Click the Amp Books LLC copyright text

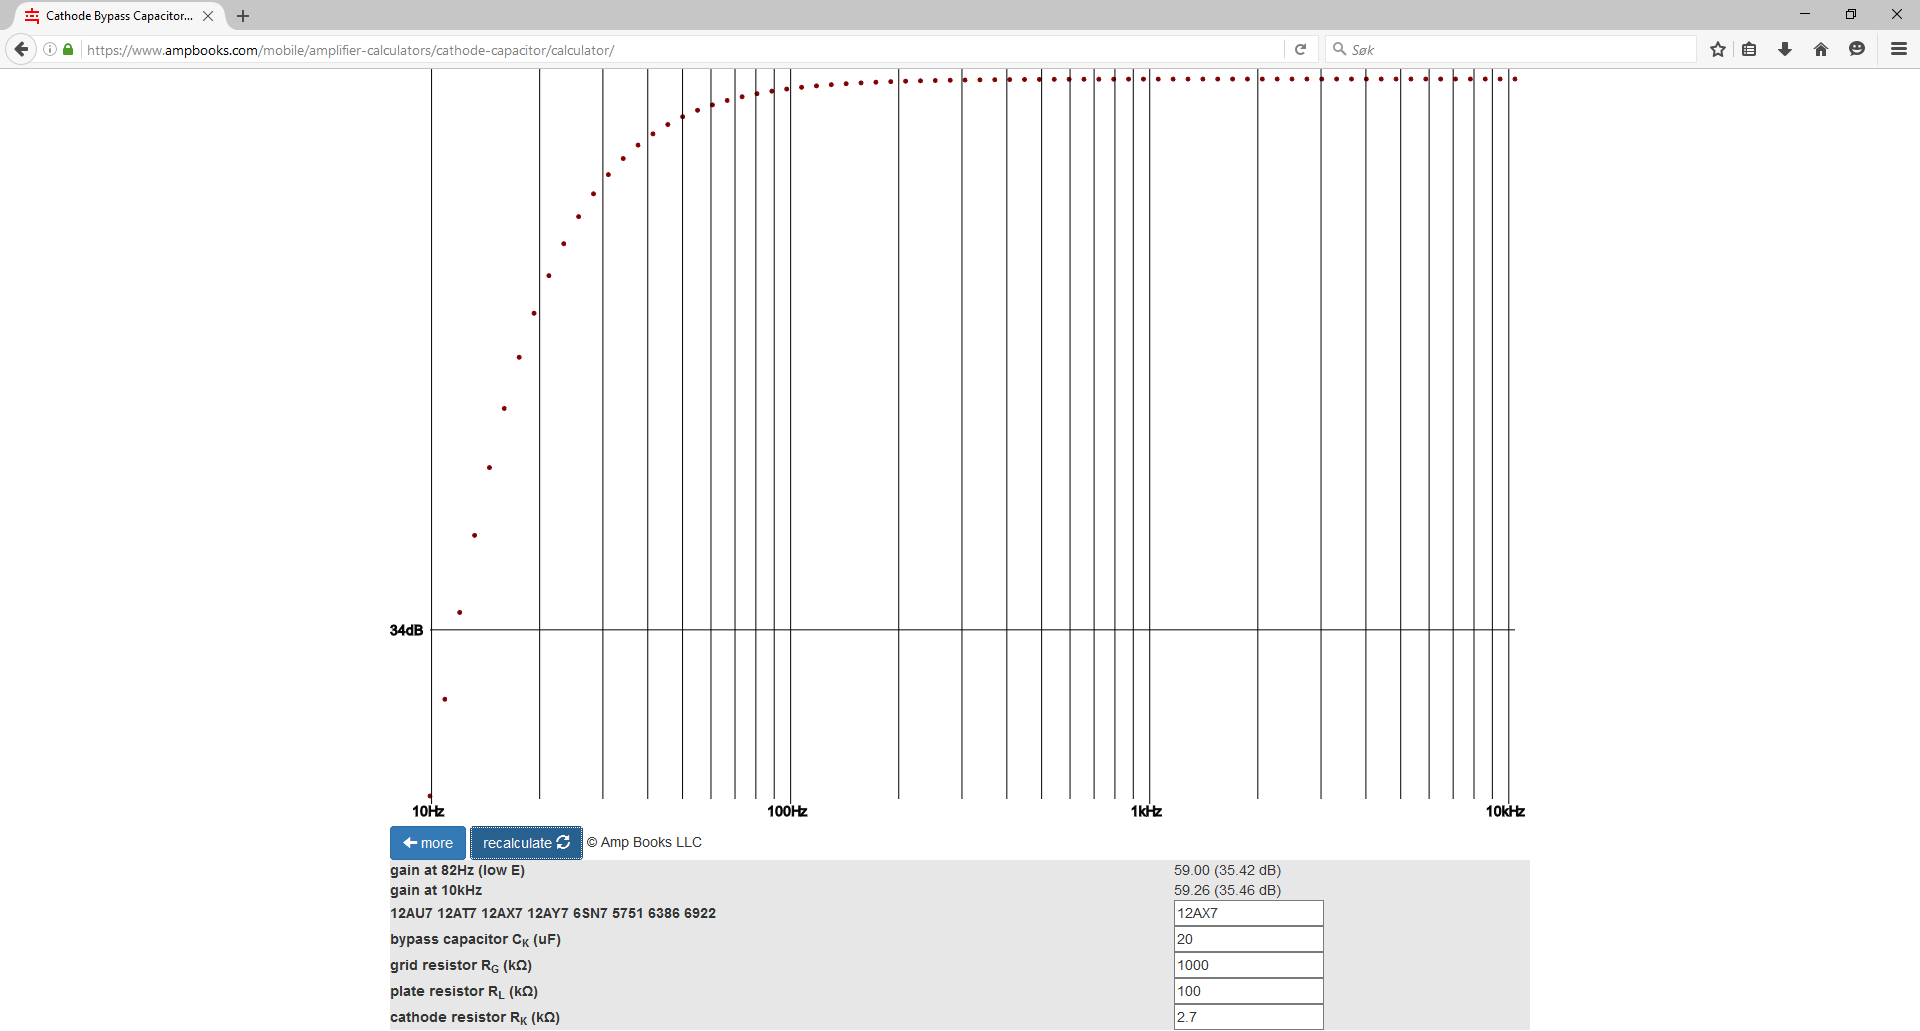(x=644, y=842)
